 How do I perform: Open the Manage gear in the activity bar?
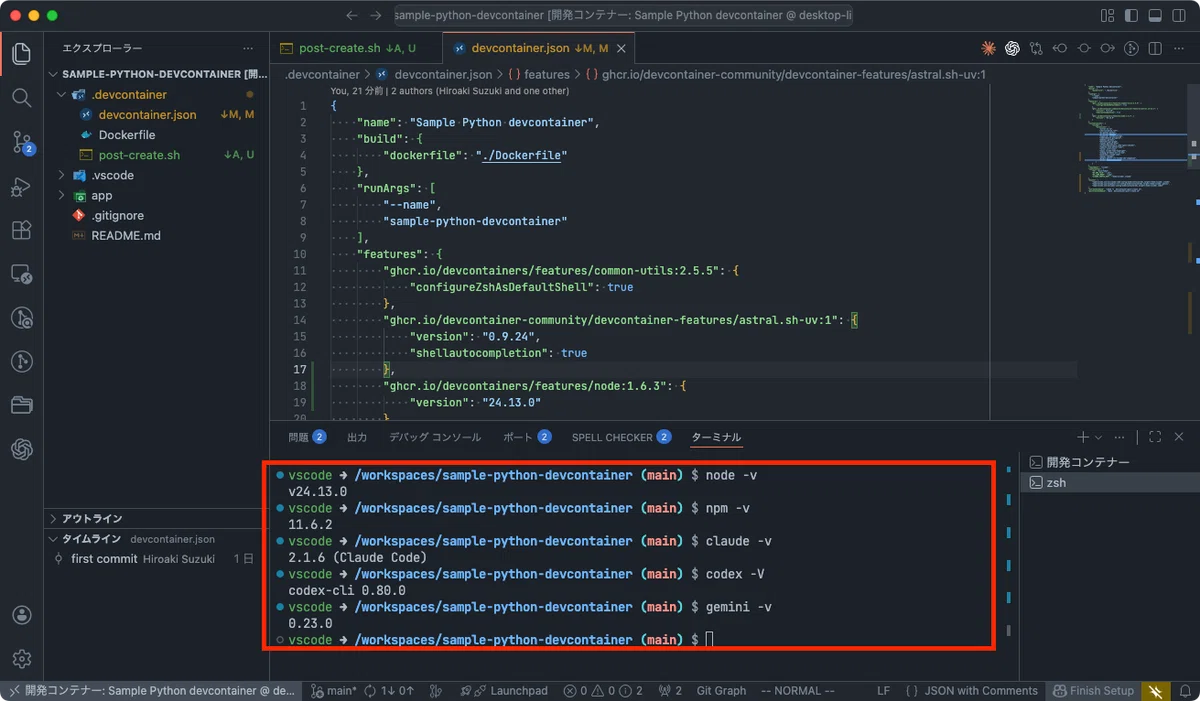pyautogui.click(x=21, y=658)
